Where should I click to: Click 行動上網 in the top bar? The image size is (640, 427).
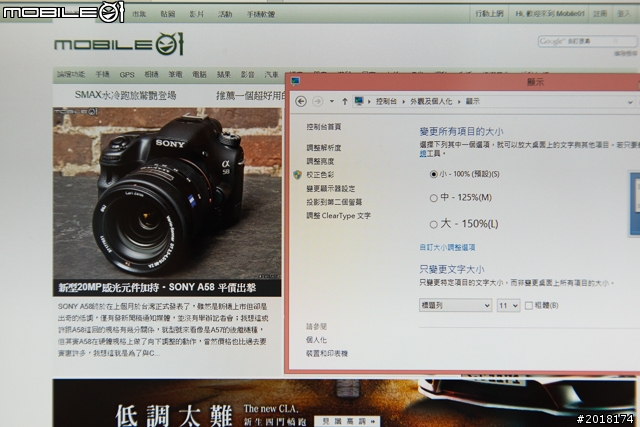pyautogui.click(x=489, y=13)
